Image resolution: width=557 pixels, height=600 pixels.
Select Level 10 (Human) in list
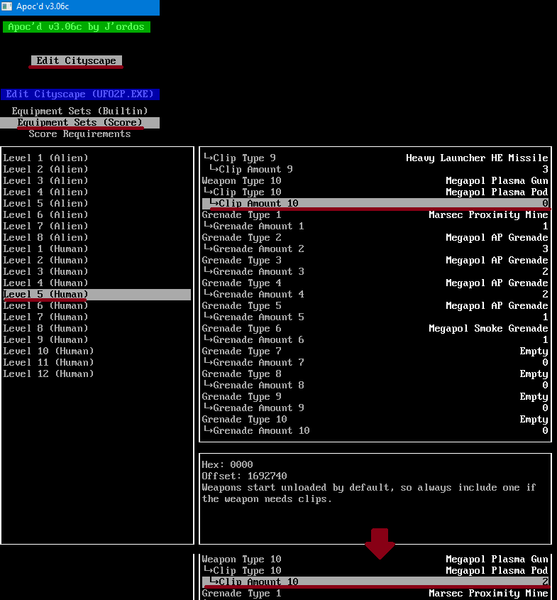(49, 351)
